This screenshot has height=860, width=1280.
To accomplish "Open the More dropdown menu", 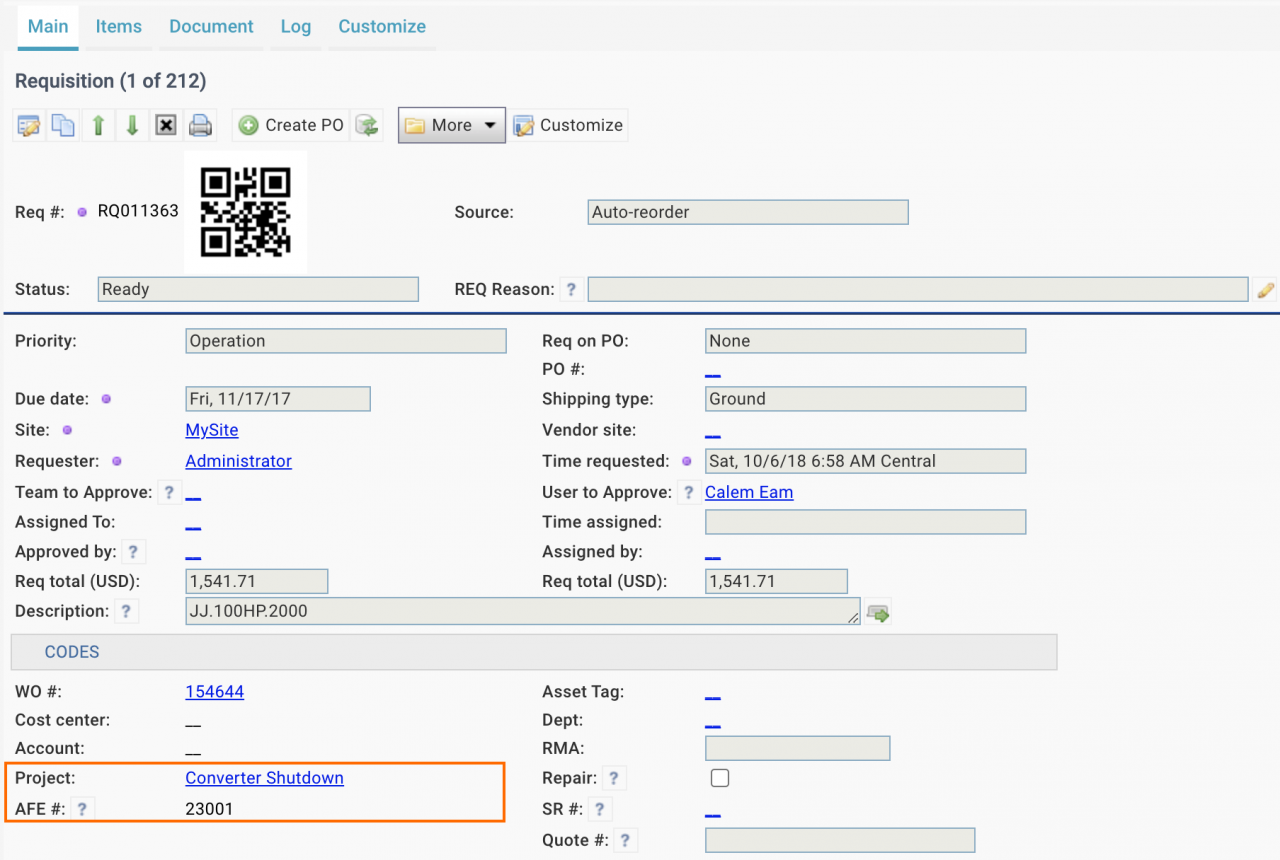I will click(x=452, y=125).
